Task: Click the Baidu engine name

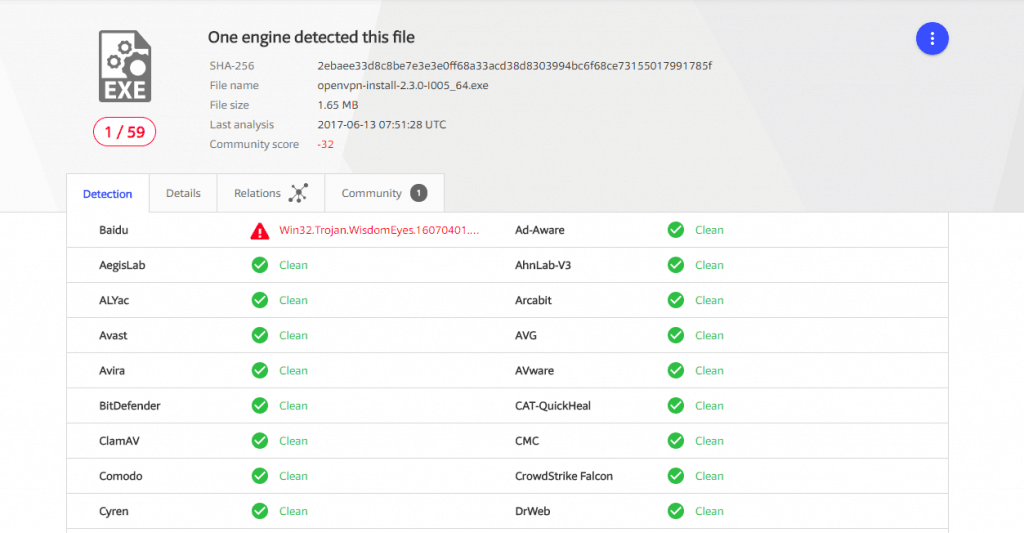Action: pyautogui.click(x=114, y=230)
